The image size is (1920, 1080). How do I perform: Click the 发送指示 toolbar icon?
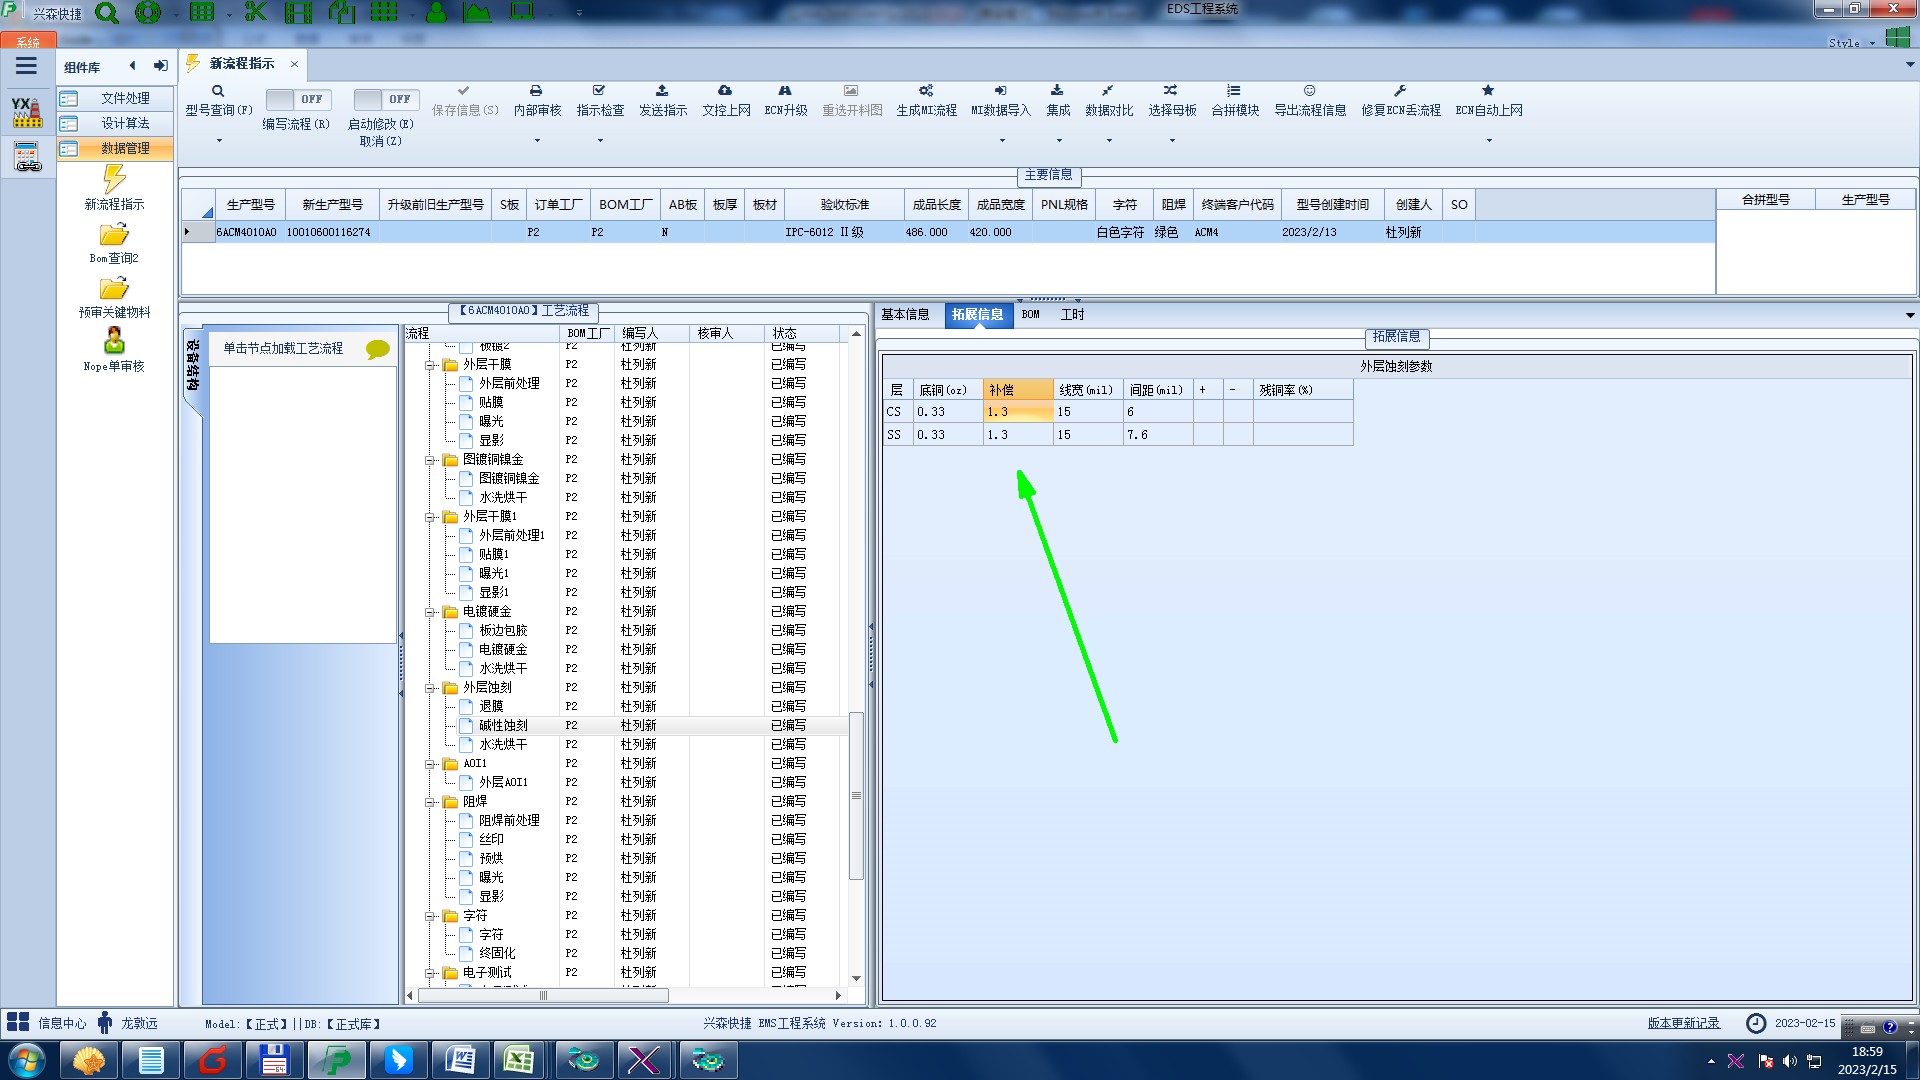pos(662,91)
